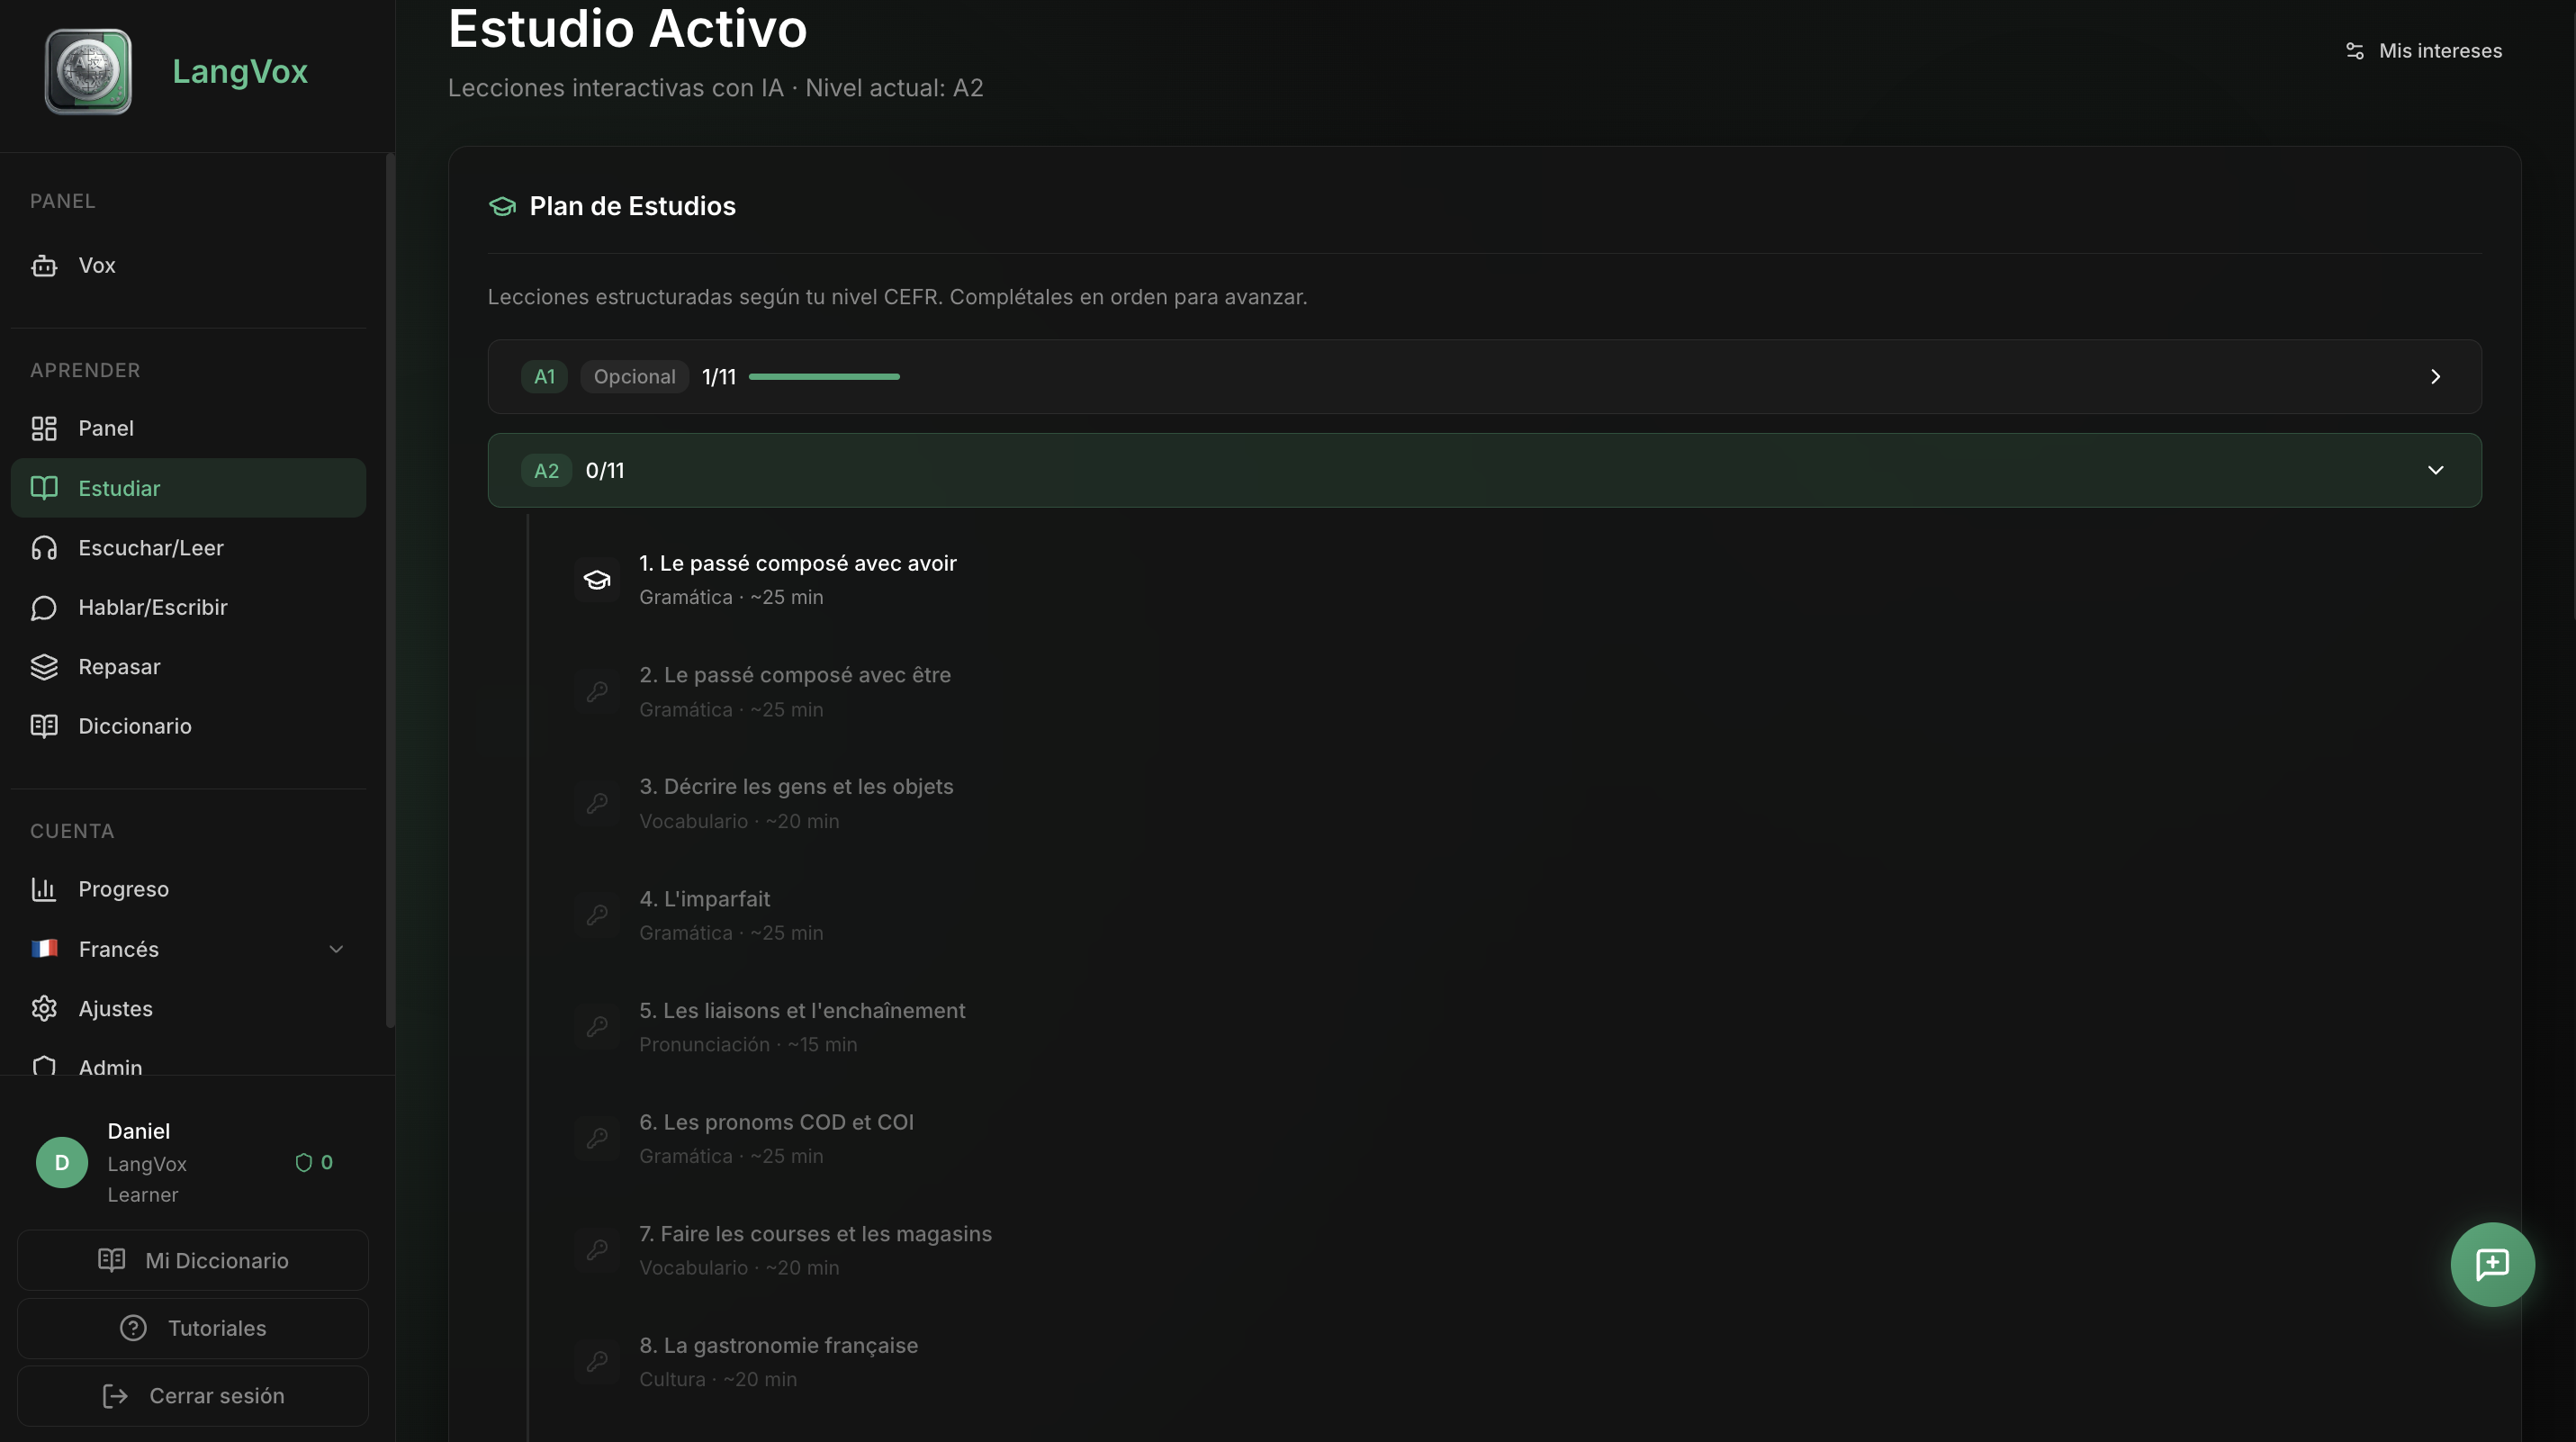Open Vox robot icon in sidebar
The width and height of the screenshot is (2576, 1442).
(x=44, y=266)
